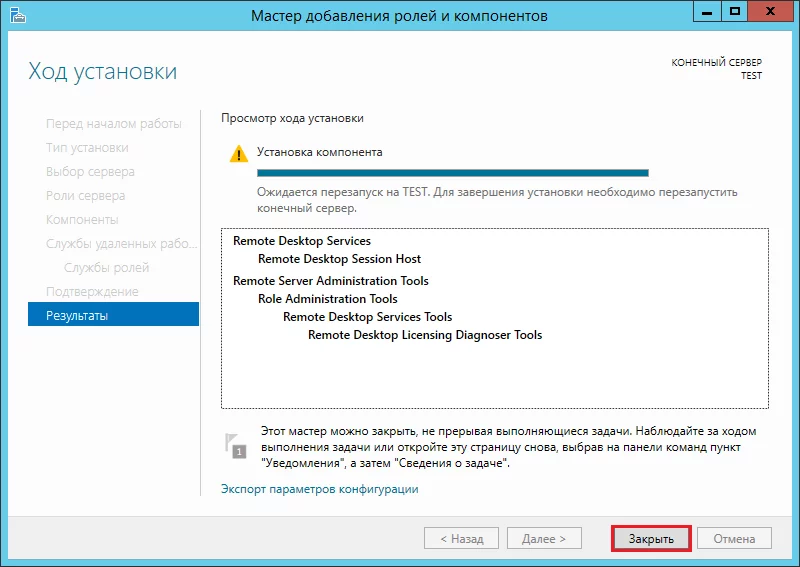Click the Role Administration Tools entry

[327, 299]
